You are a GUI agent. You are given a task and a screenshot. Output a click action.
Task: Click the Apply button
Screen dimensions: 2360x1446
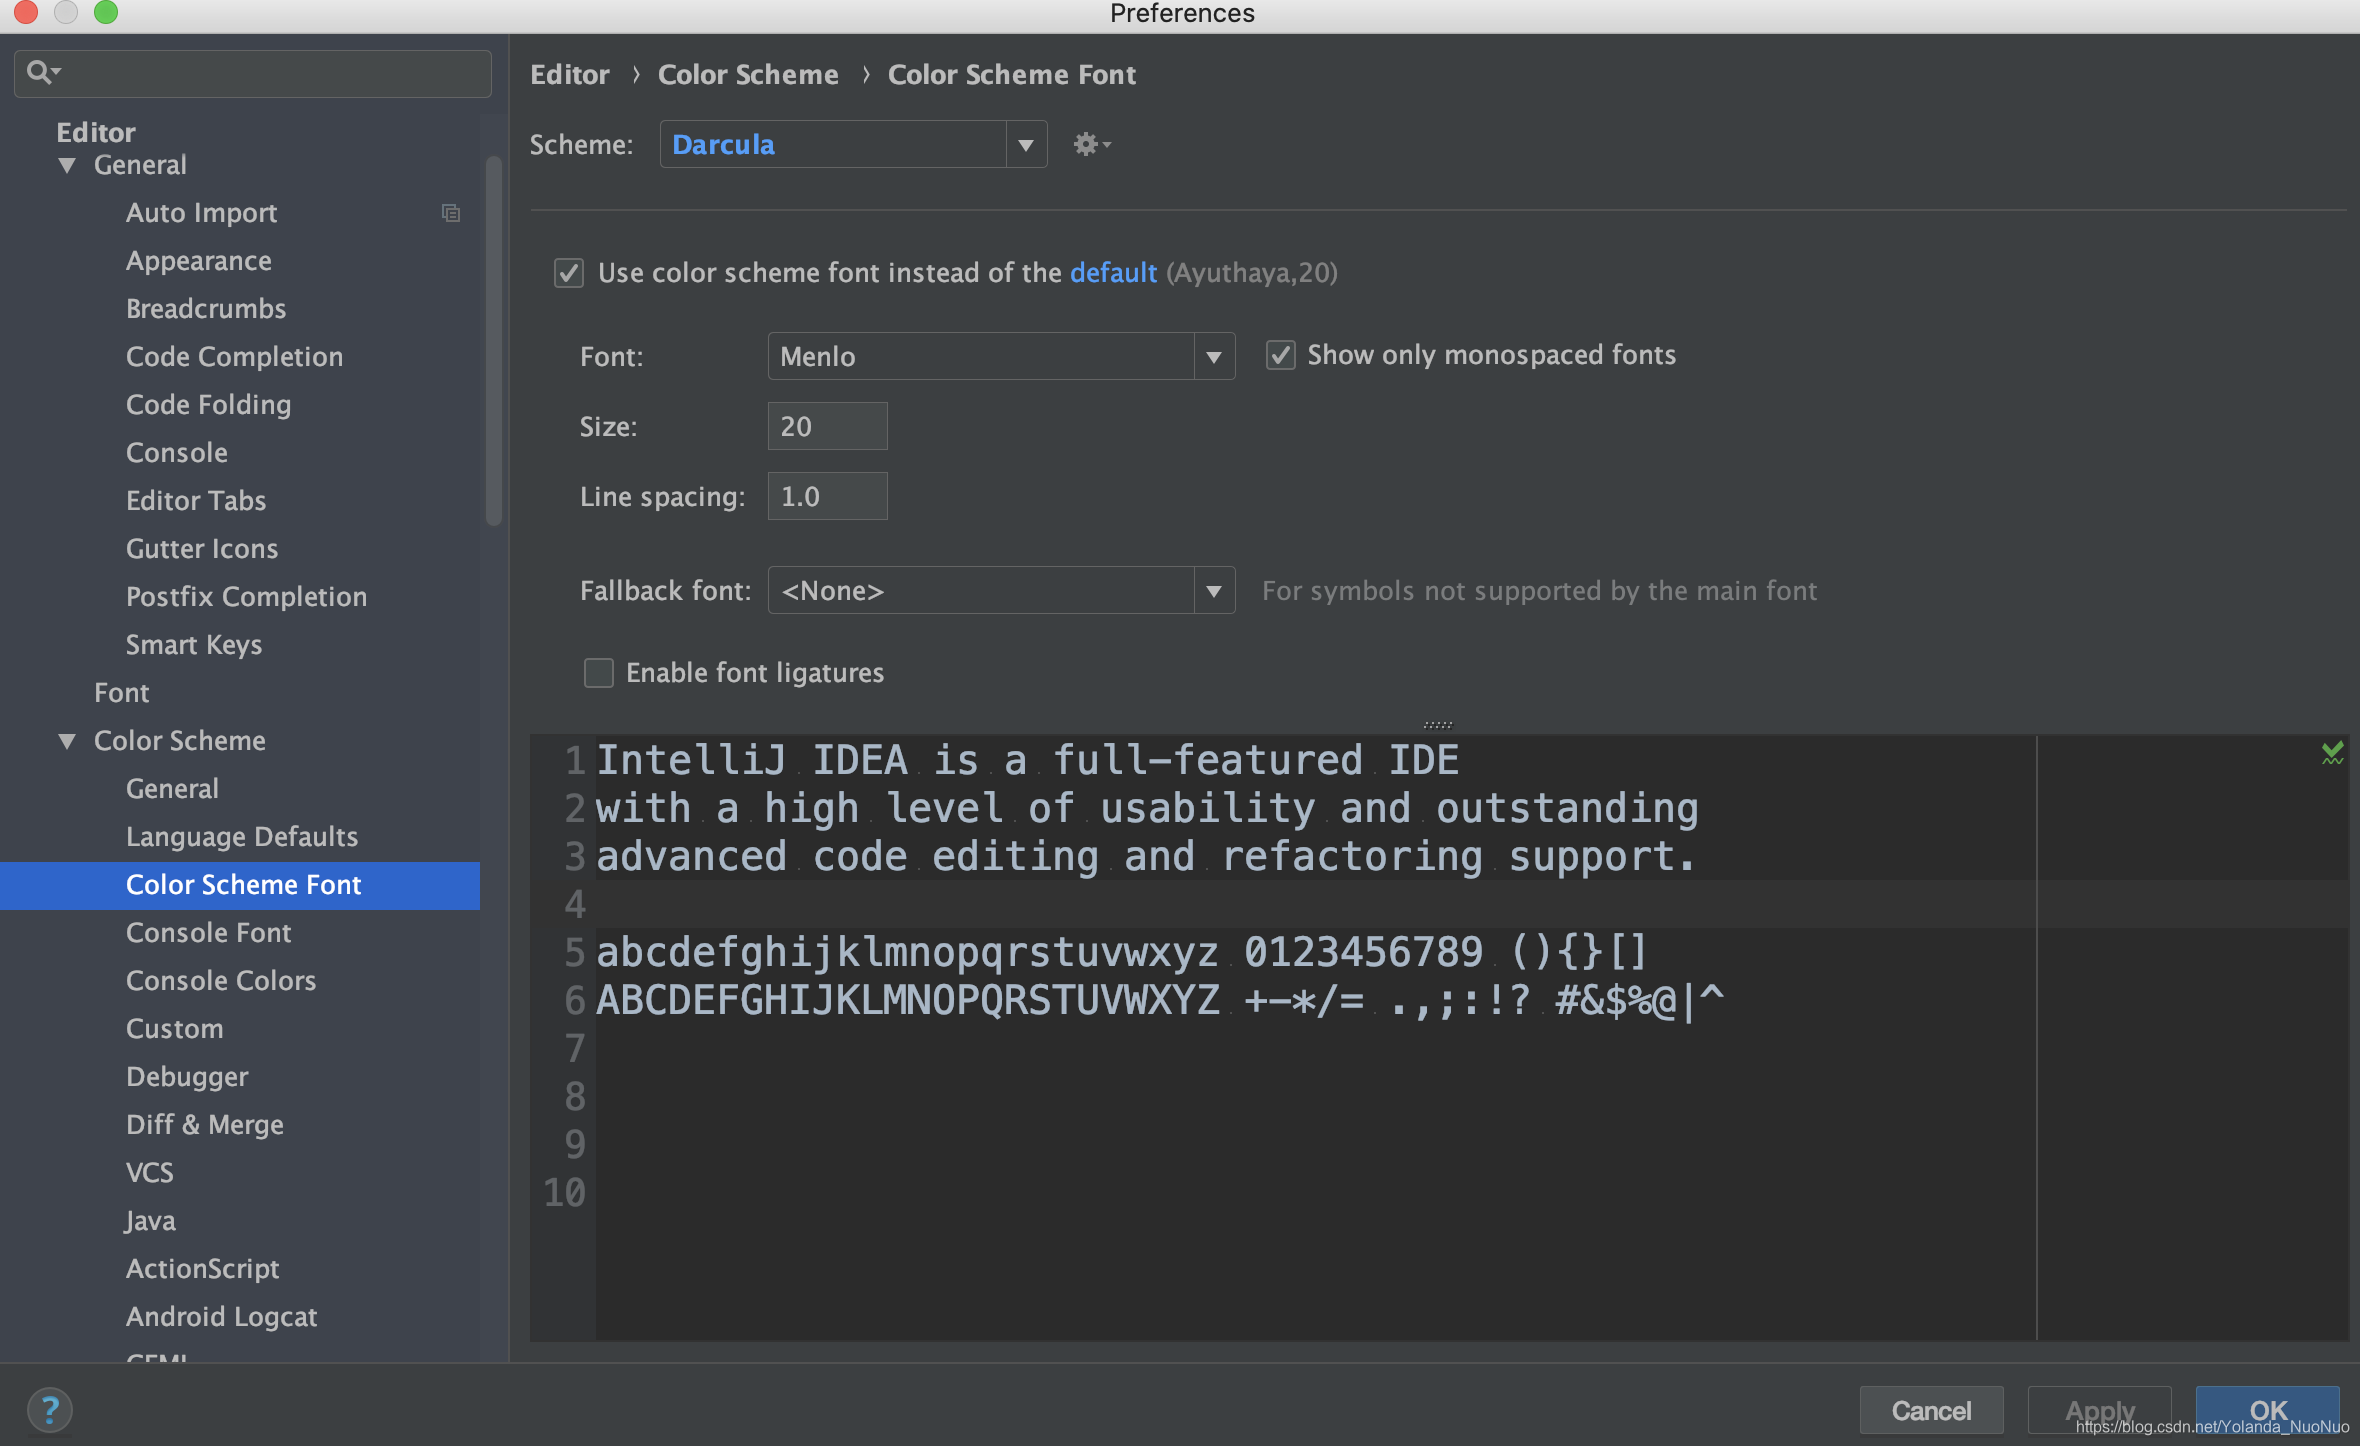coord(2099,1410)
